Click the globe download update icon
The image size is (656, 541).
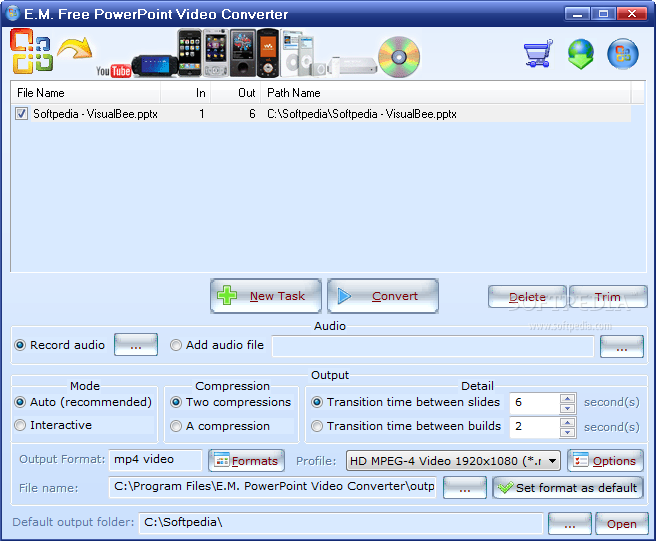pyautogui.click(x=581, y=54)
